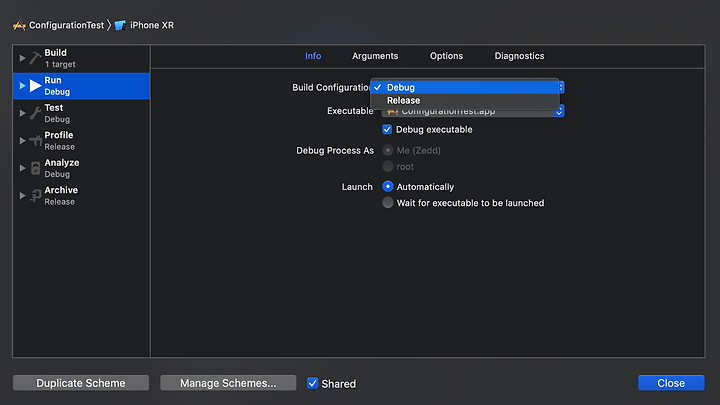Click the Build hammer icon

(35, 58)
